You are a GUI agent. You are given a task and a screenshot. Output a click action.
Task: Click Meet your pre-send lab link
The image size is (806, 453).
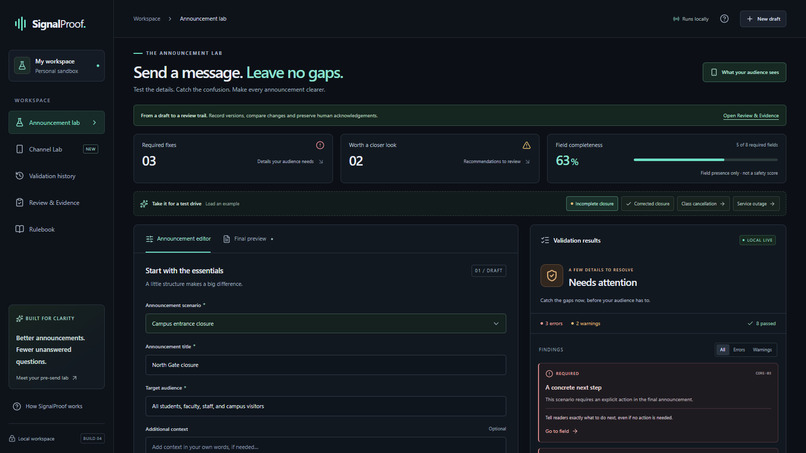pyautogui.click(x=46, y=378)
